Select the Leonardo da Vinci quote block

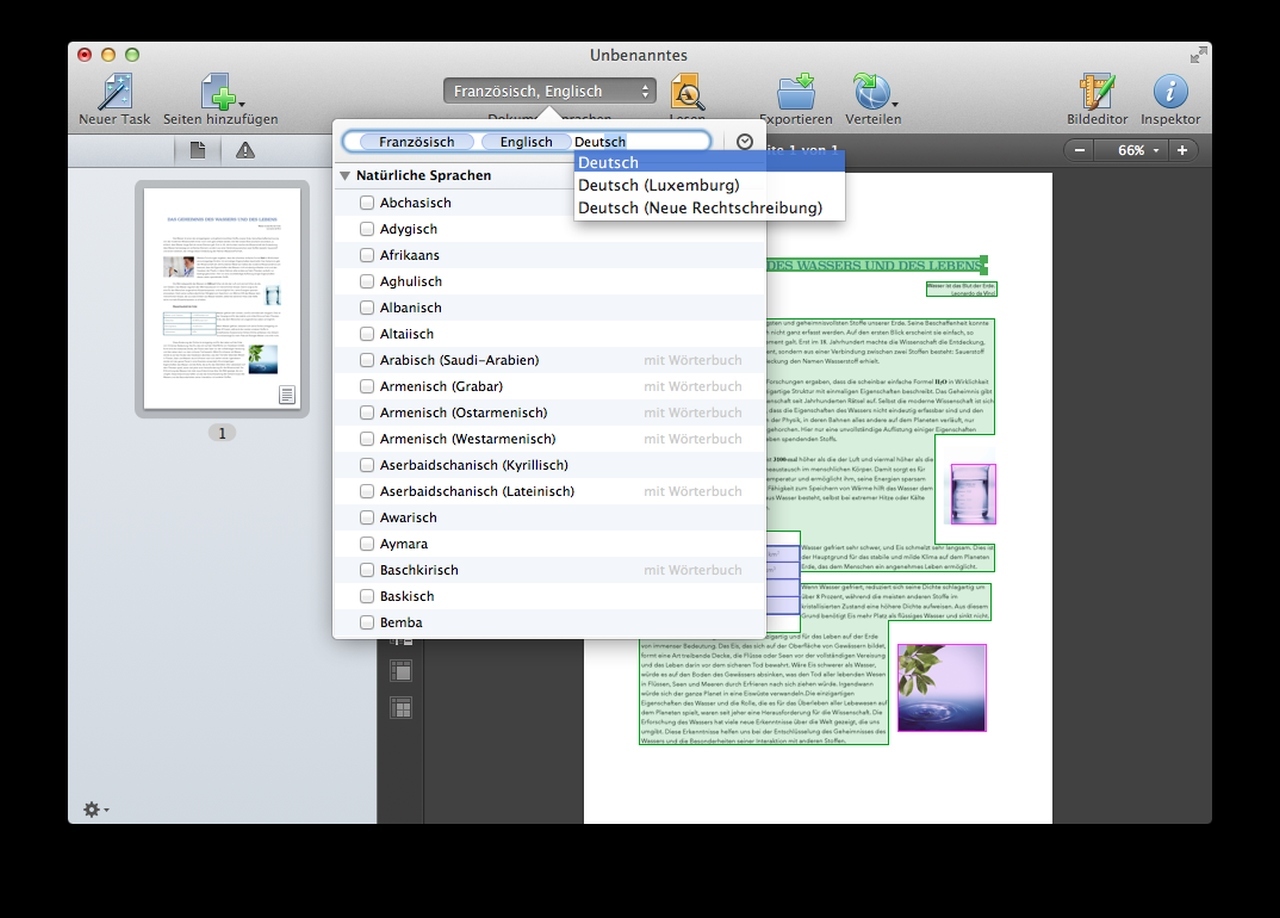pyautogui.click(x=961, y=289)
